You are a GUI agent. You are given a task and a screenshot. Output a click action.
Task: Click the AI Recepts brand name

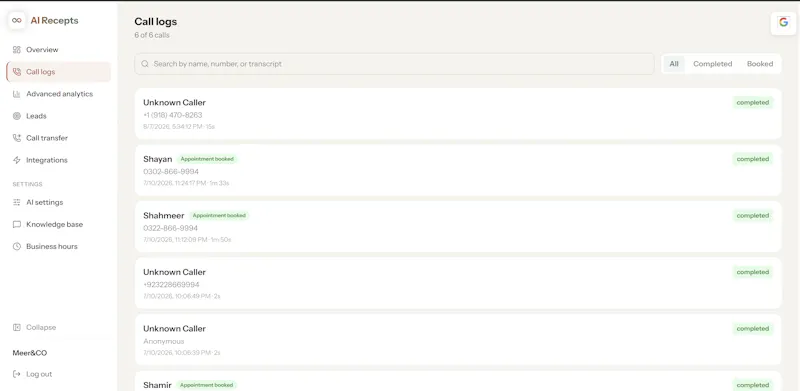click(x=55, y=20)
